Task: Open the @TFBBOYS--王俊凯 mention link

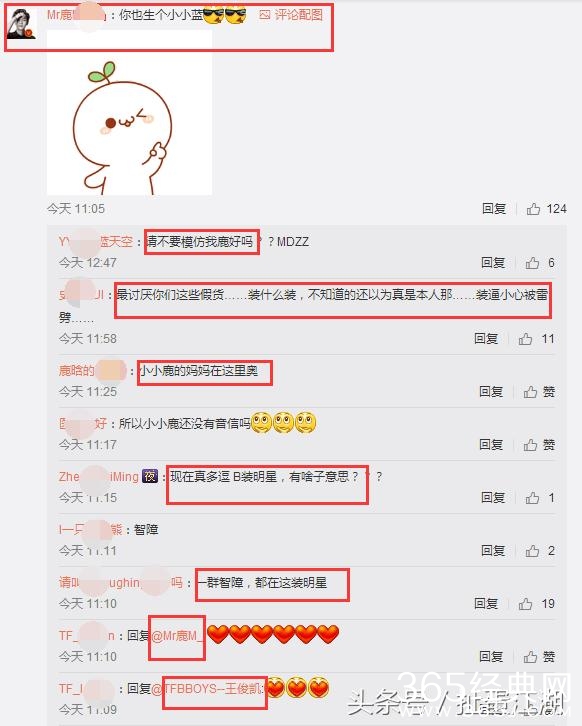Action: point(207,689)
